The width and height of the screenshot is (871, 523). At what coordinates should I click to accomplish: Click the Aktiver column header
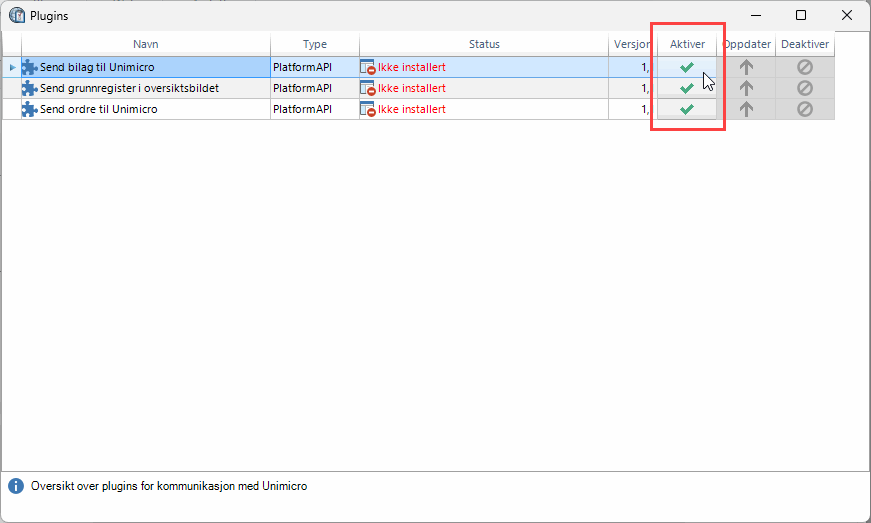click(x=687, y=44)
